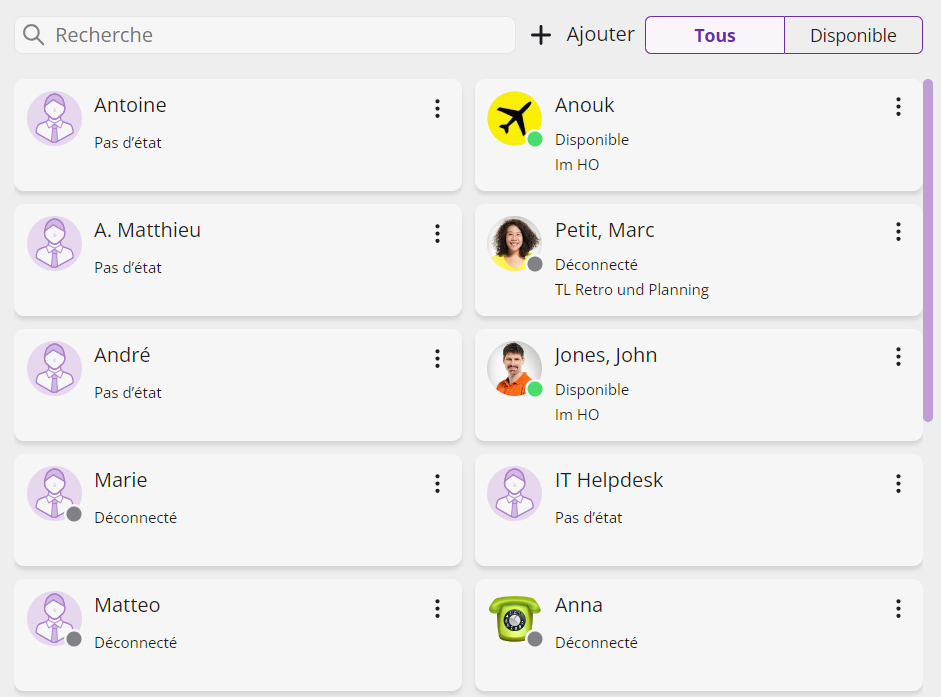941x697 pixels.
Task: Open kebab menu for Matteo
Action: [x=437, y=609]
